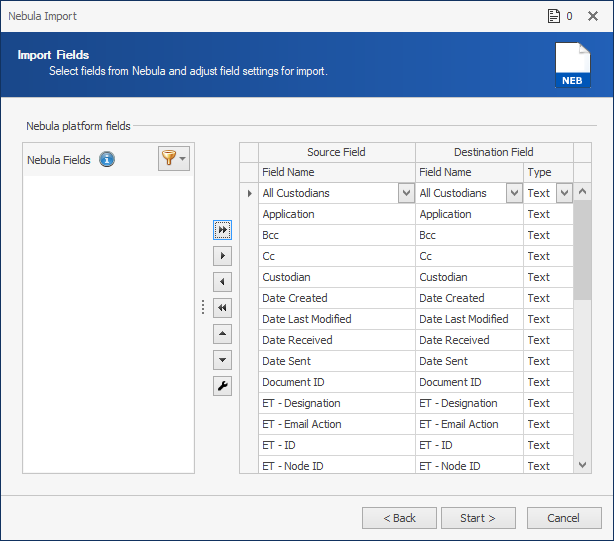Click destination Custodian cell

coord(470,277)
